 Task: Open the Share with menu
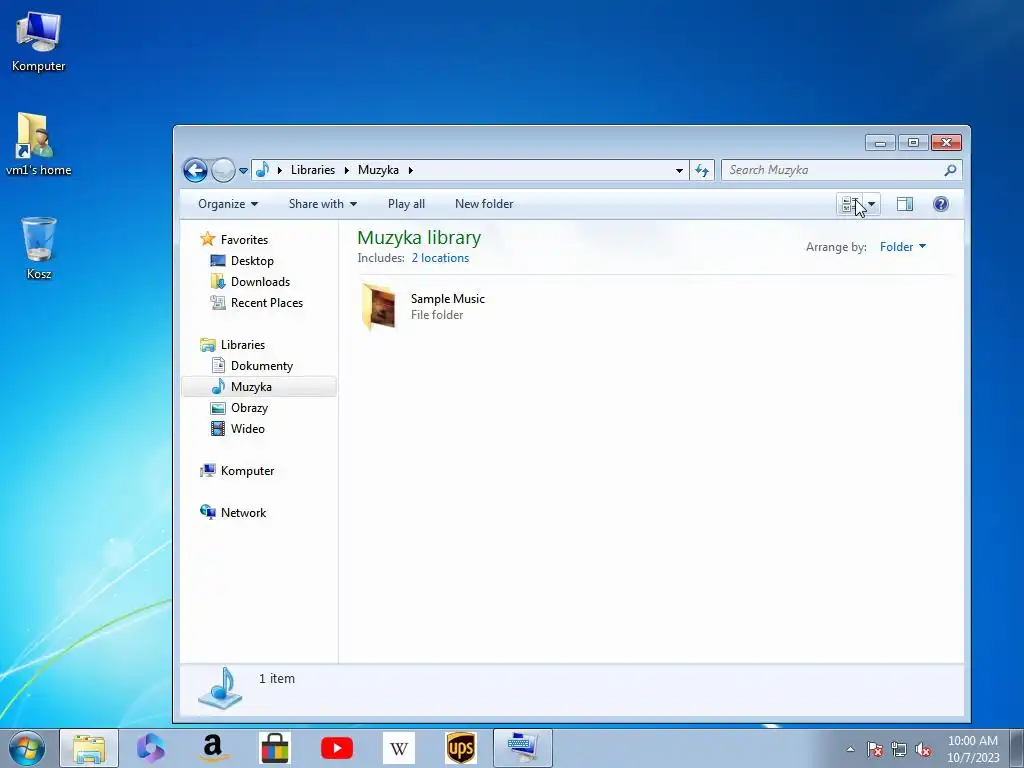pyautogui.click(x=323, y=204)
